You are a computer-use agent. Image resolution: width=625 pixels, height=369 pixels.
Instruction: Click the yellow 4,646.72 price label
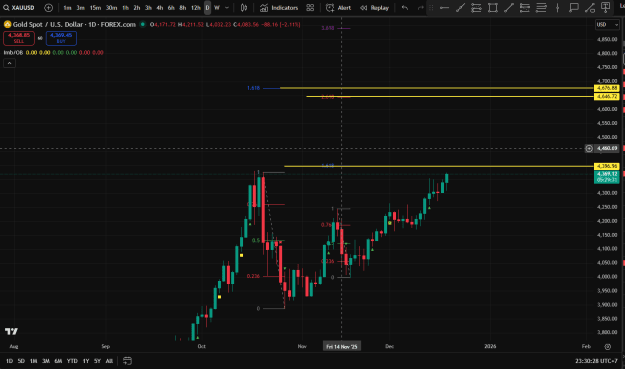point(607,96)
